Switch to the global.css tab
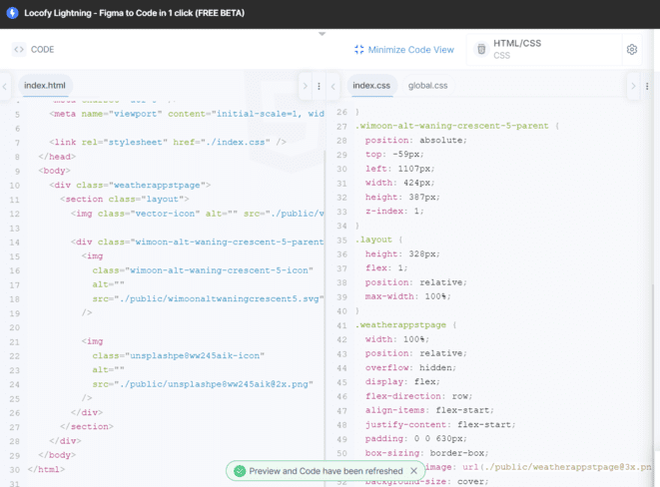The width and height of the screenshot is (660, 487). [x=428, y=85]
